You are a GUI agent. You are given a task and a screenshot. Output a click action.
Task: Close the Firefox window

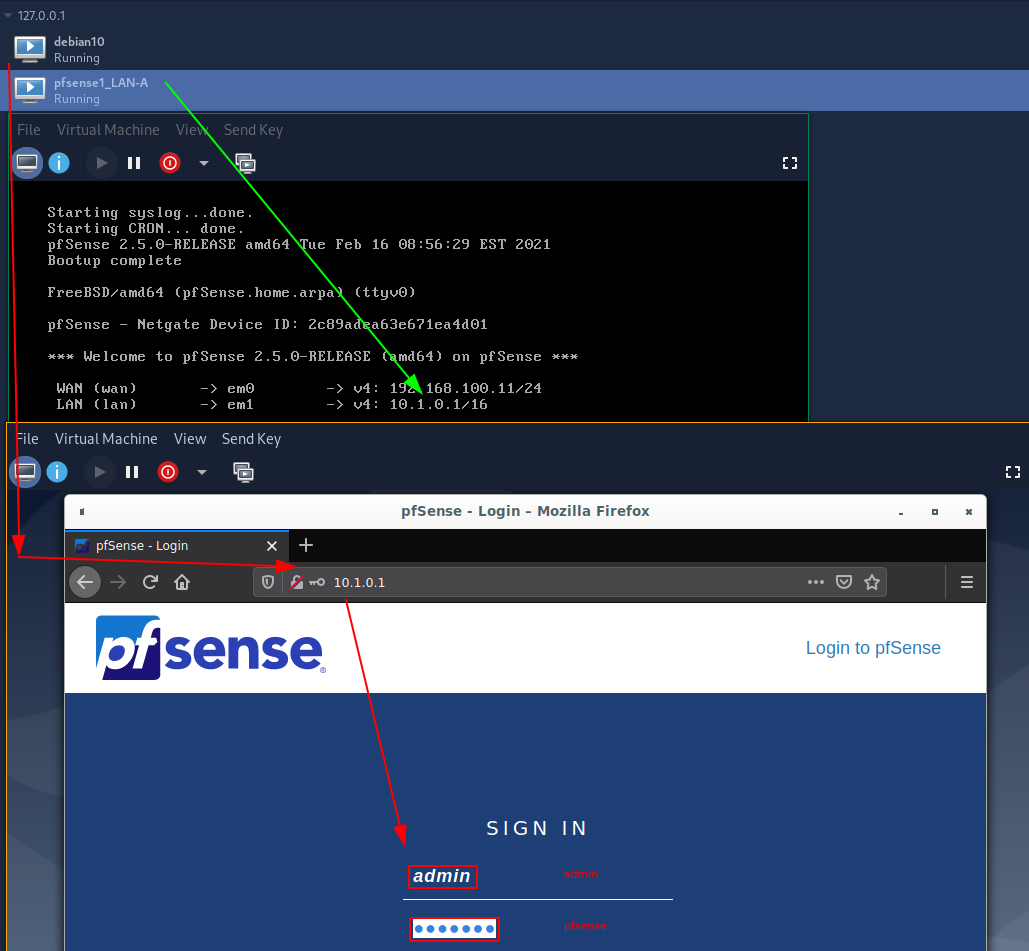click(969, 512)
